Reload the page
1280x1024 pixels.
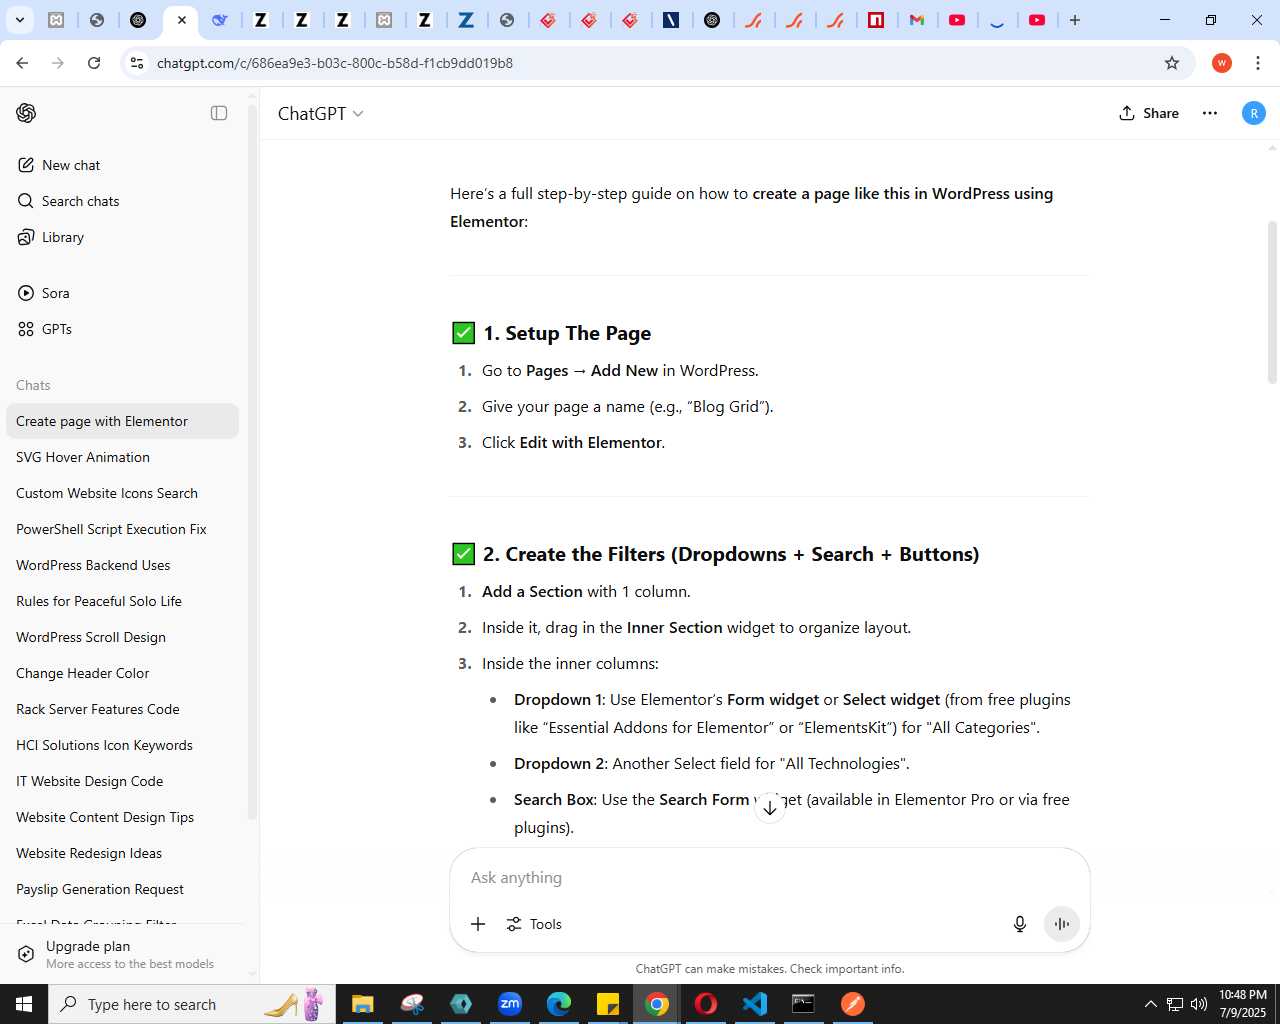click(94, 63)
